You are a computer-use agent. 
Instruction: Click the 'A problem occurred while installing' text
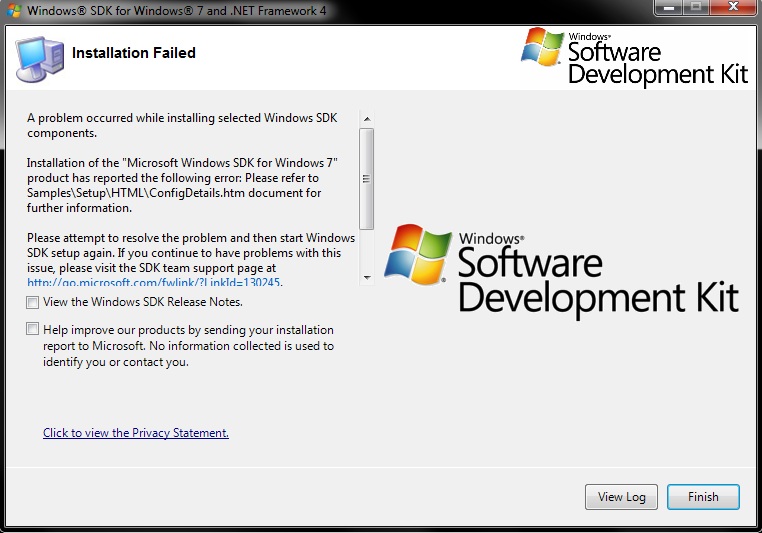pos(182,125)
